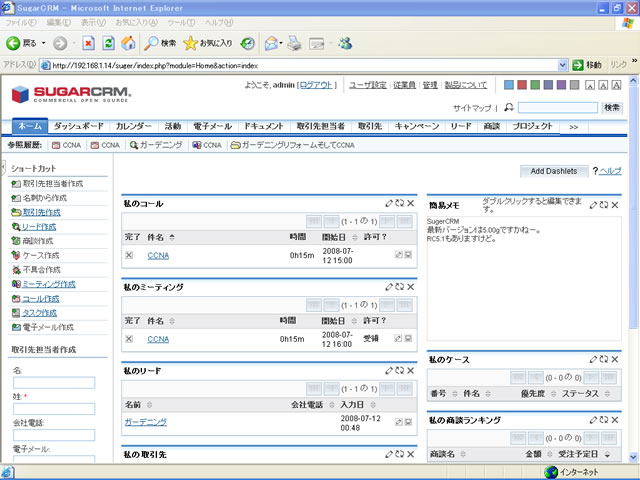Click the edit pencil icon on 簡易メモ dashlet

tap(594, 204)
